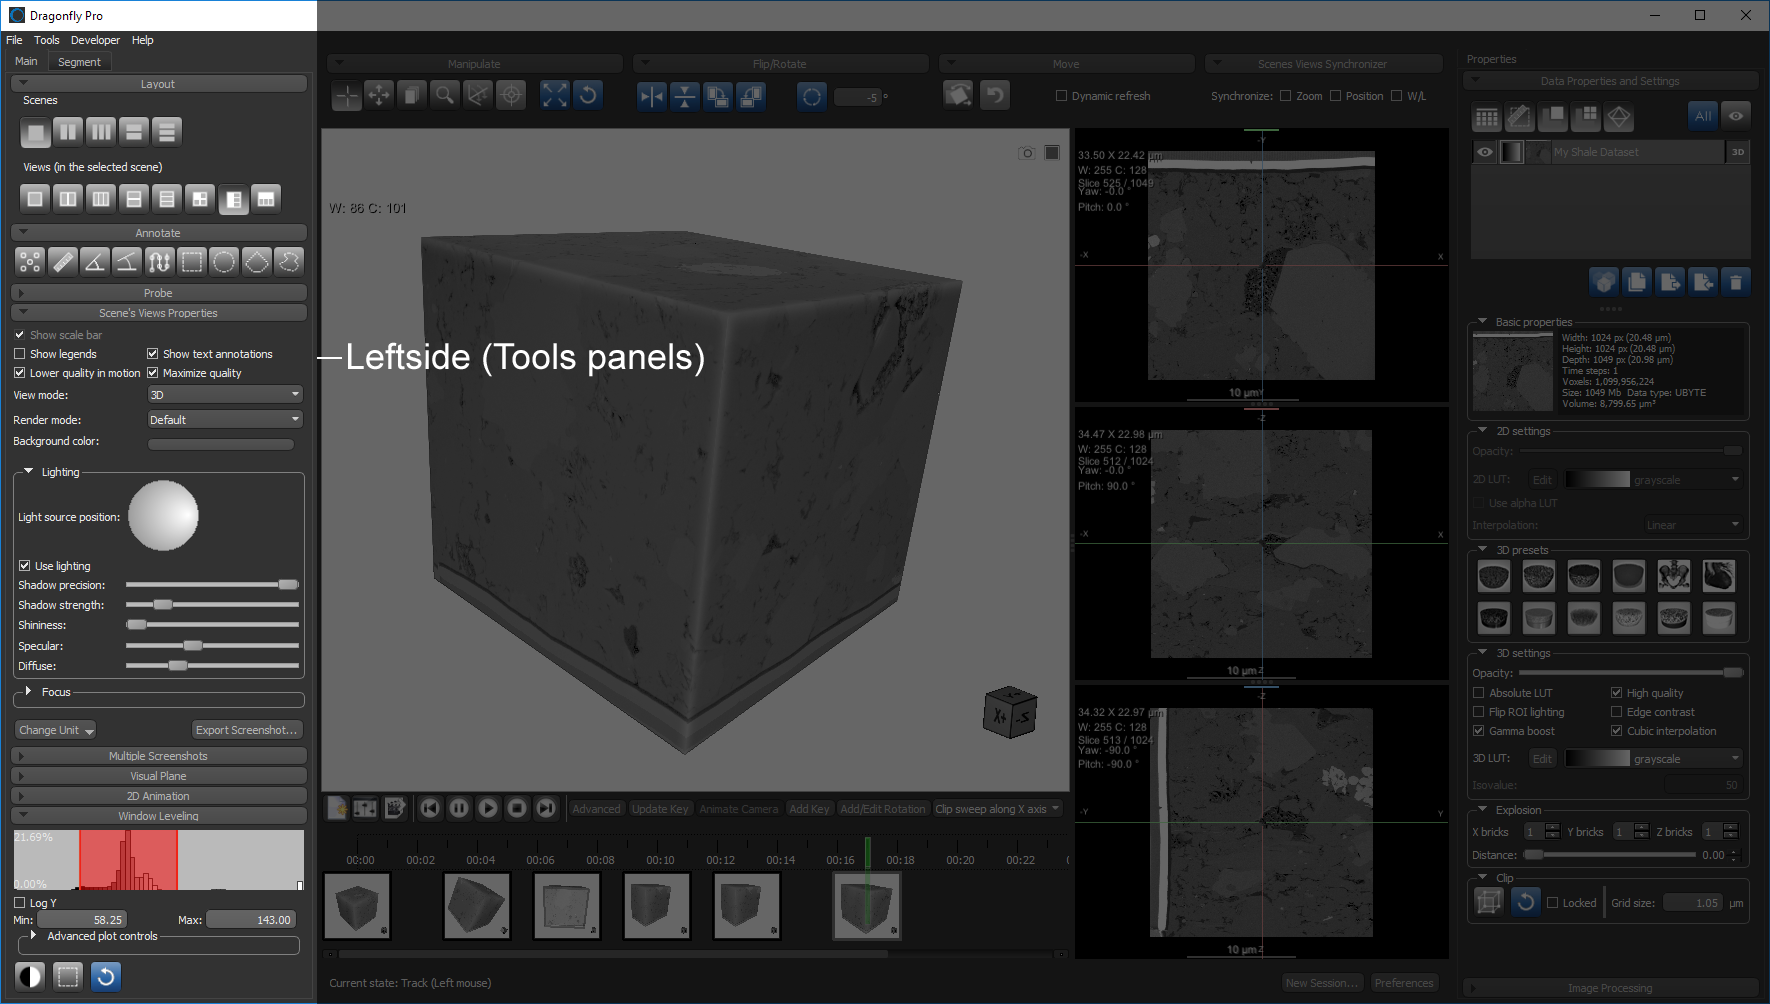This screenshot has width=1770, height=1004.
Task: Select the two-column Scenes layout
Action: 68,132
